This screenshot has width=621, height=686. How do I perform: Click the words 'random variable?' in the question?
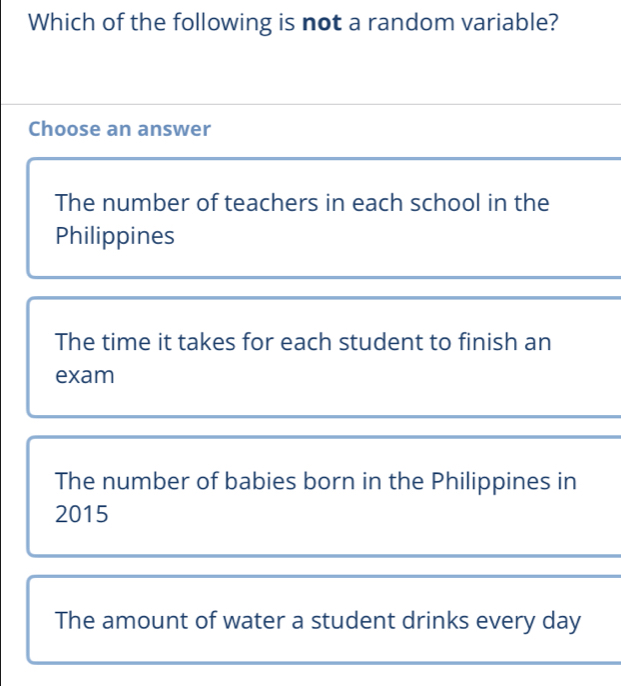[463, 22]
